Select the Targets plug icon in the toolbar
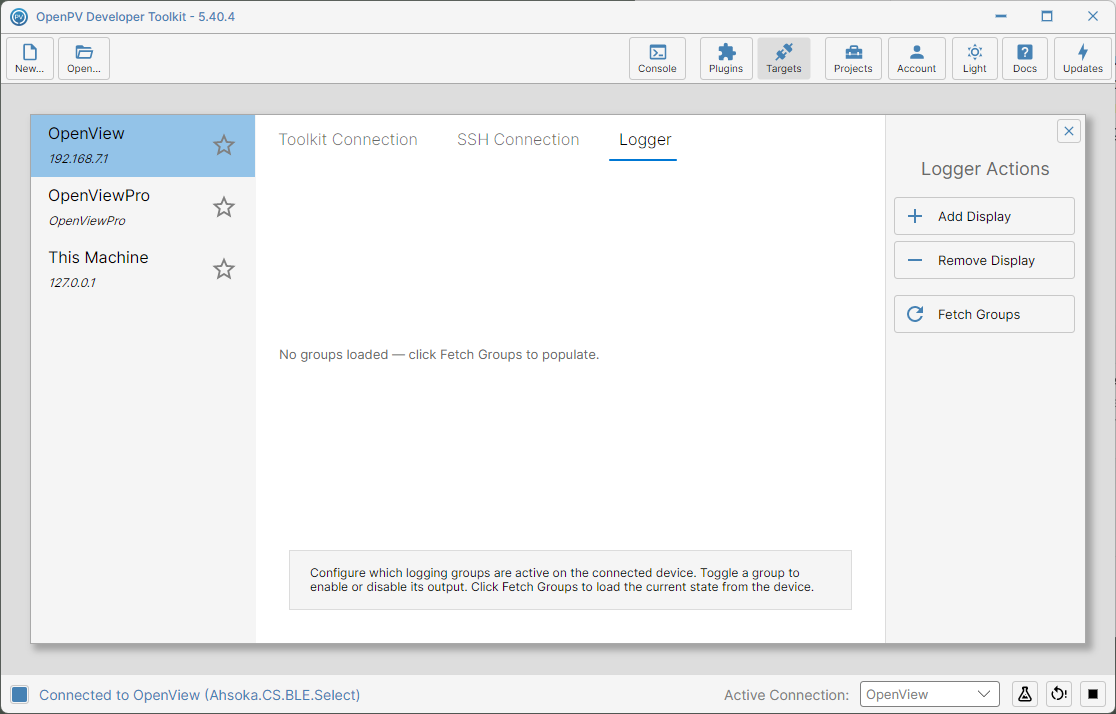Screen dimensions: 1116x714 [x=784, y=58]
